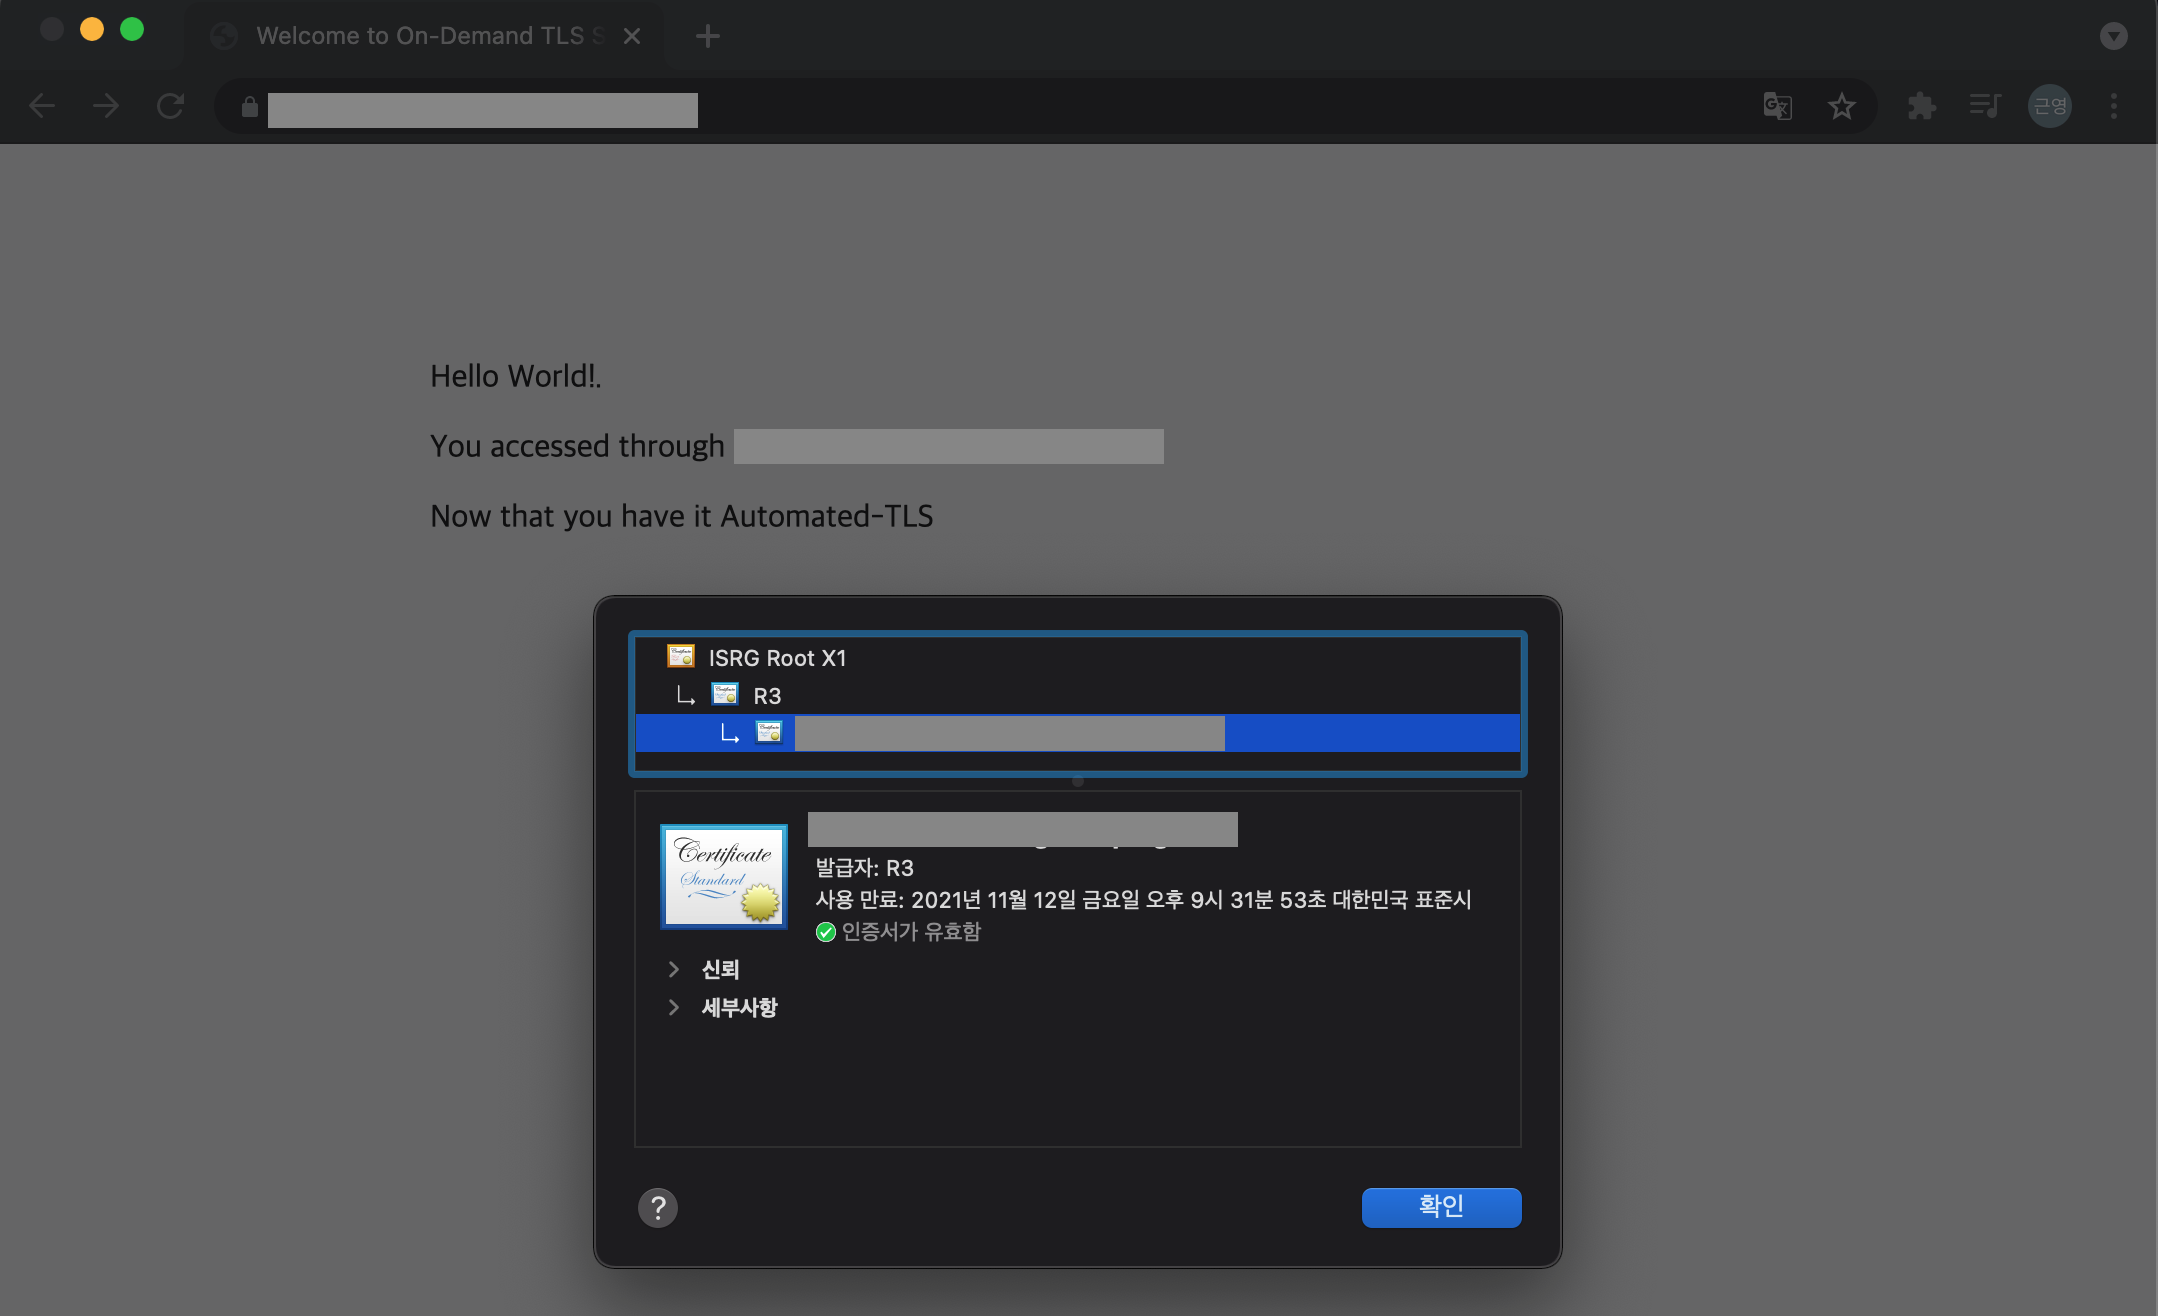Click the large Certificate Standard thumbnail
The image size is (2158, 1316).
click(x=723, y=876)
